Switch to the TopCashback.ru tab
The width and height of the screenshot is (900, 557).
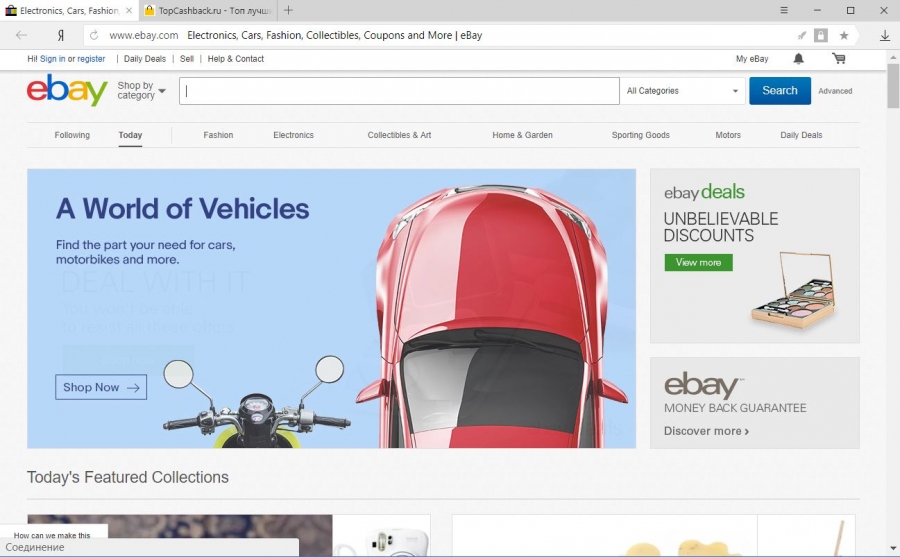pyautogui.click(x=207, y=10)
